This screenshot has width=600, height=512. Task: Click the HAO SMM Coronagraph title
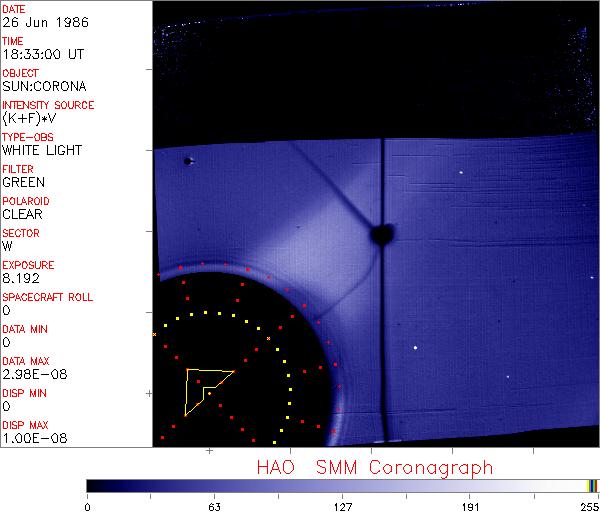[x=374, y=467]
